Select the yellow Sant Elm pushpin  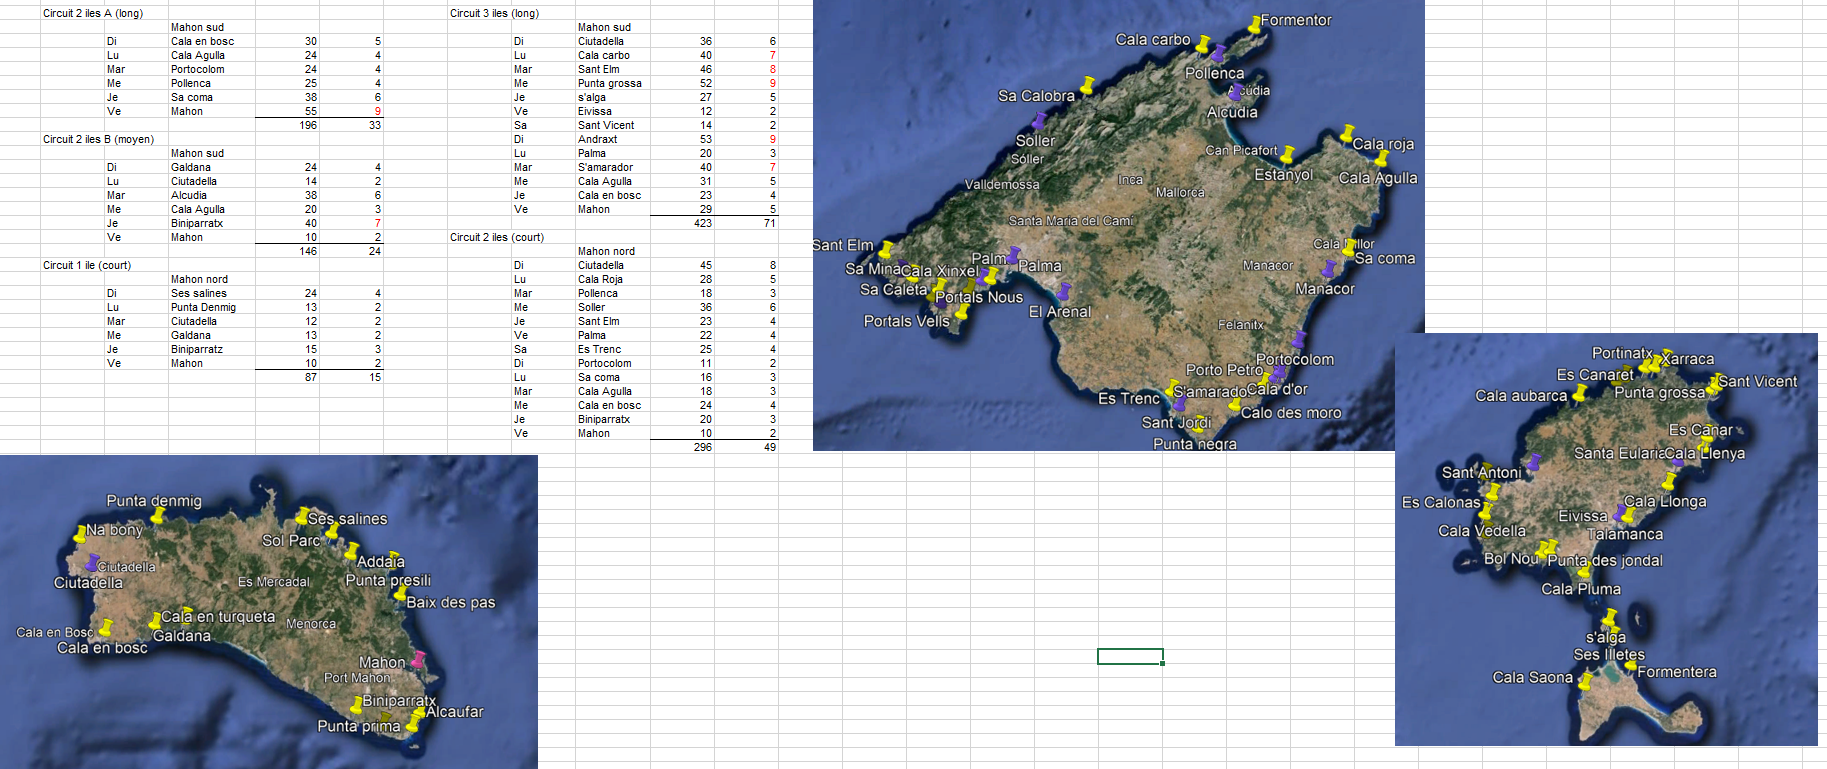[885, 250]
